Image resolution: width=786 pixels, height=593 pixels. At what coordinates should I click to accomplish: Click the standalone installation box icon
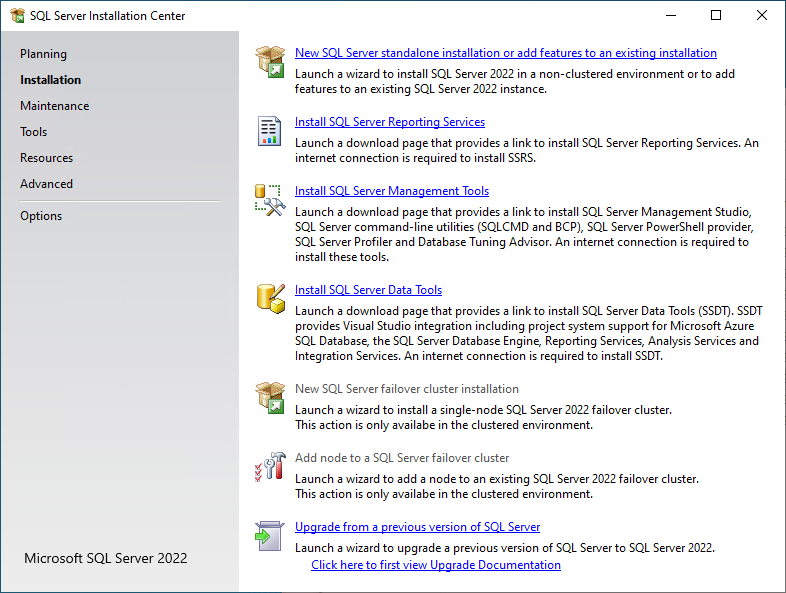coord(270,62)
